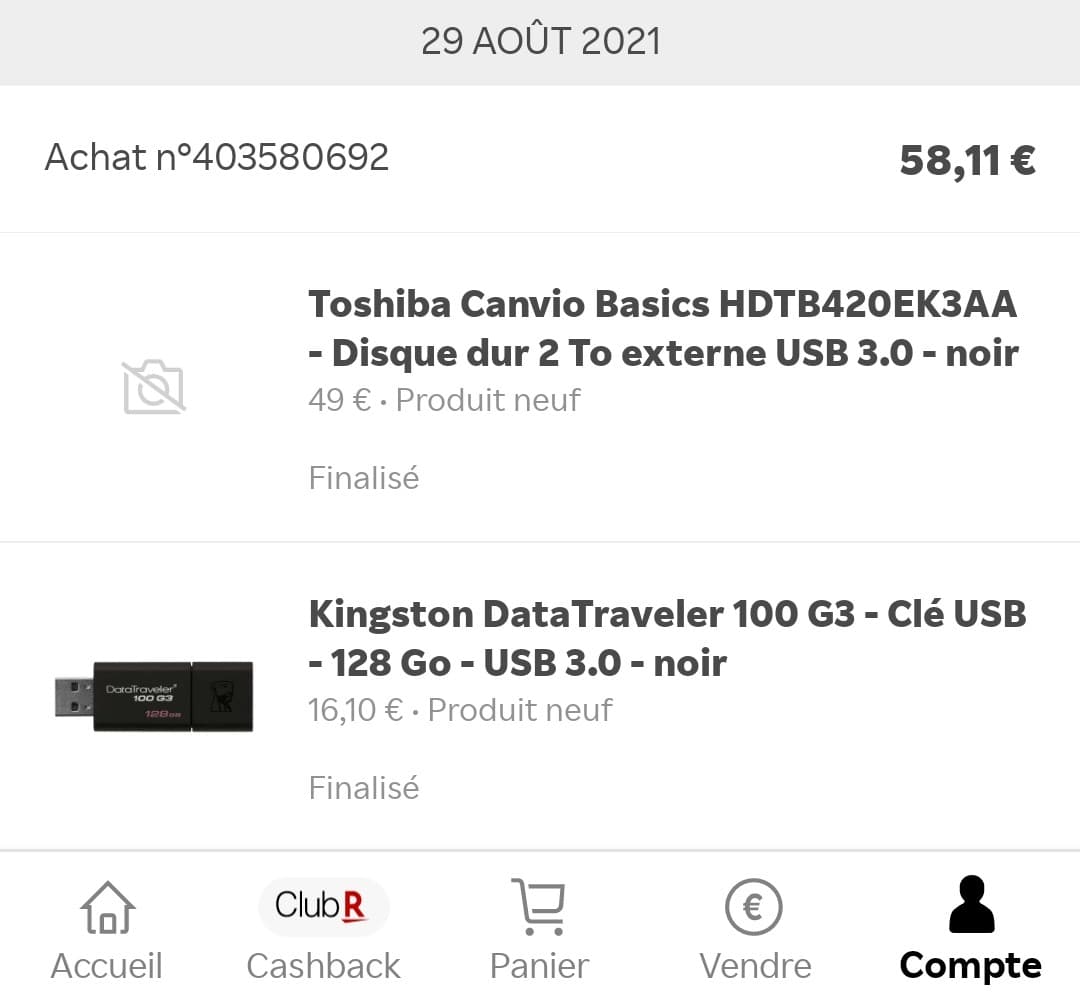Tap the Accueil home icon
The height and width of the screenshot is (998, 1080).
tap(108, 908)
